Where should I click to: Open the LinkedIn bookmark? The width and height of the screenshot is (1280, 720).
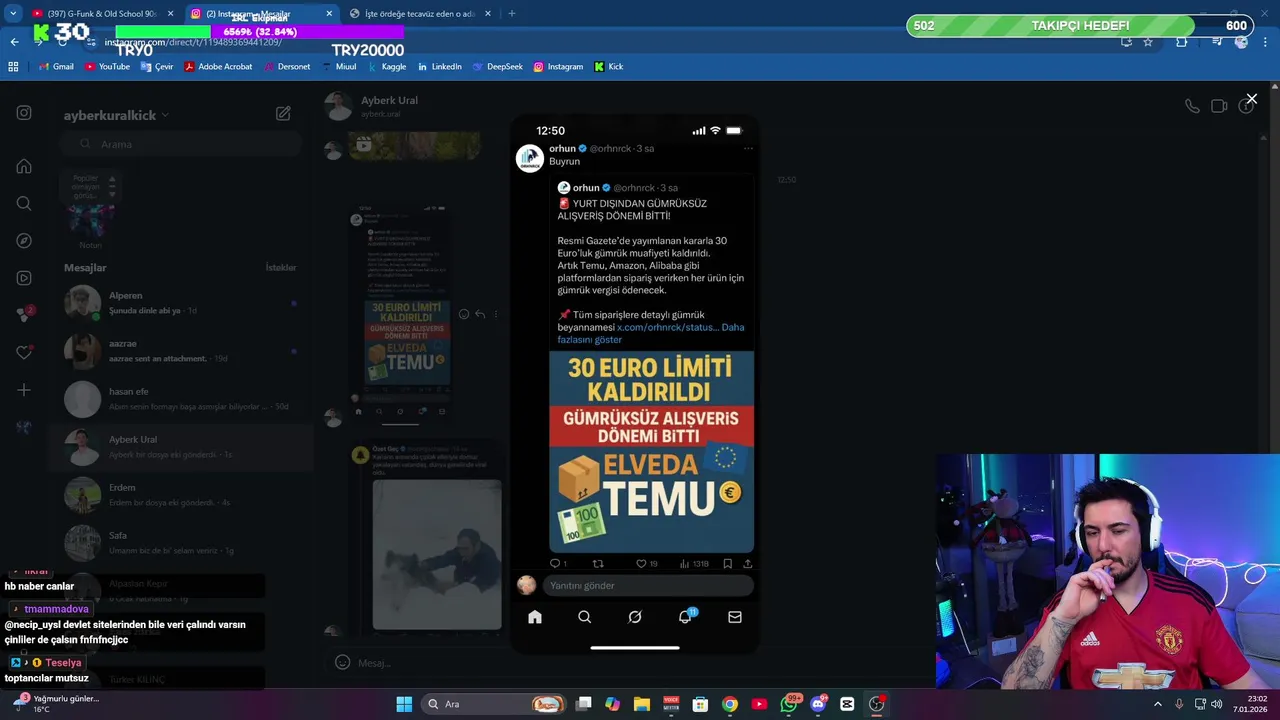pos(440,67)
